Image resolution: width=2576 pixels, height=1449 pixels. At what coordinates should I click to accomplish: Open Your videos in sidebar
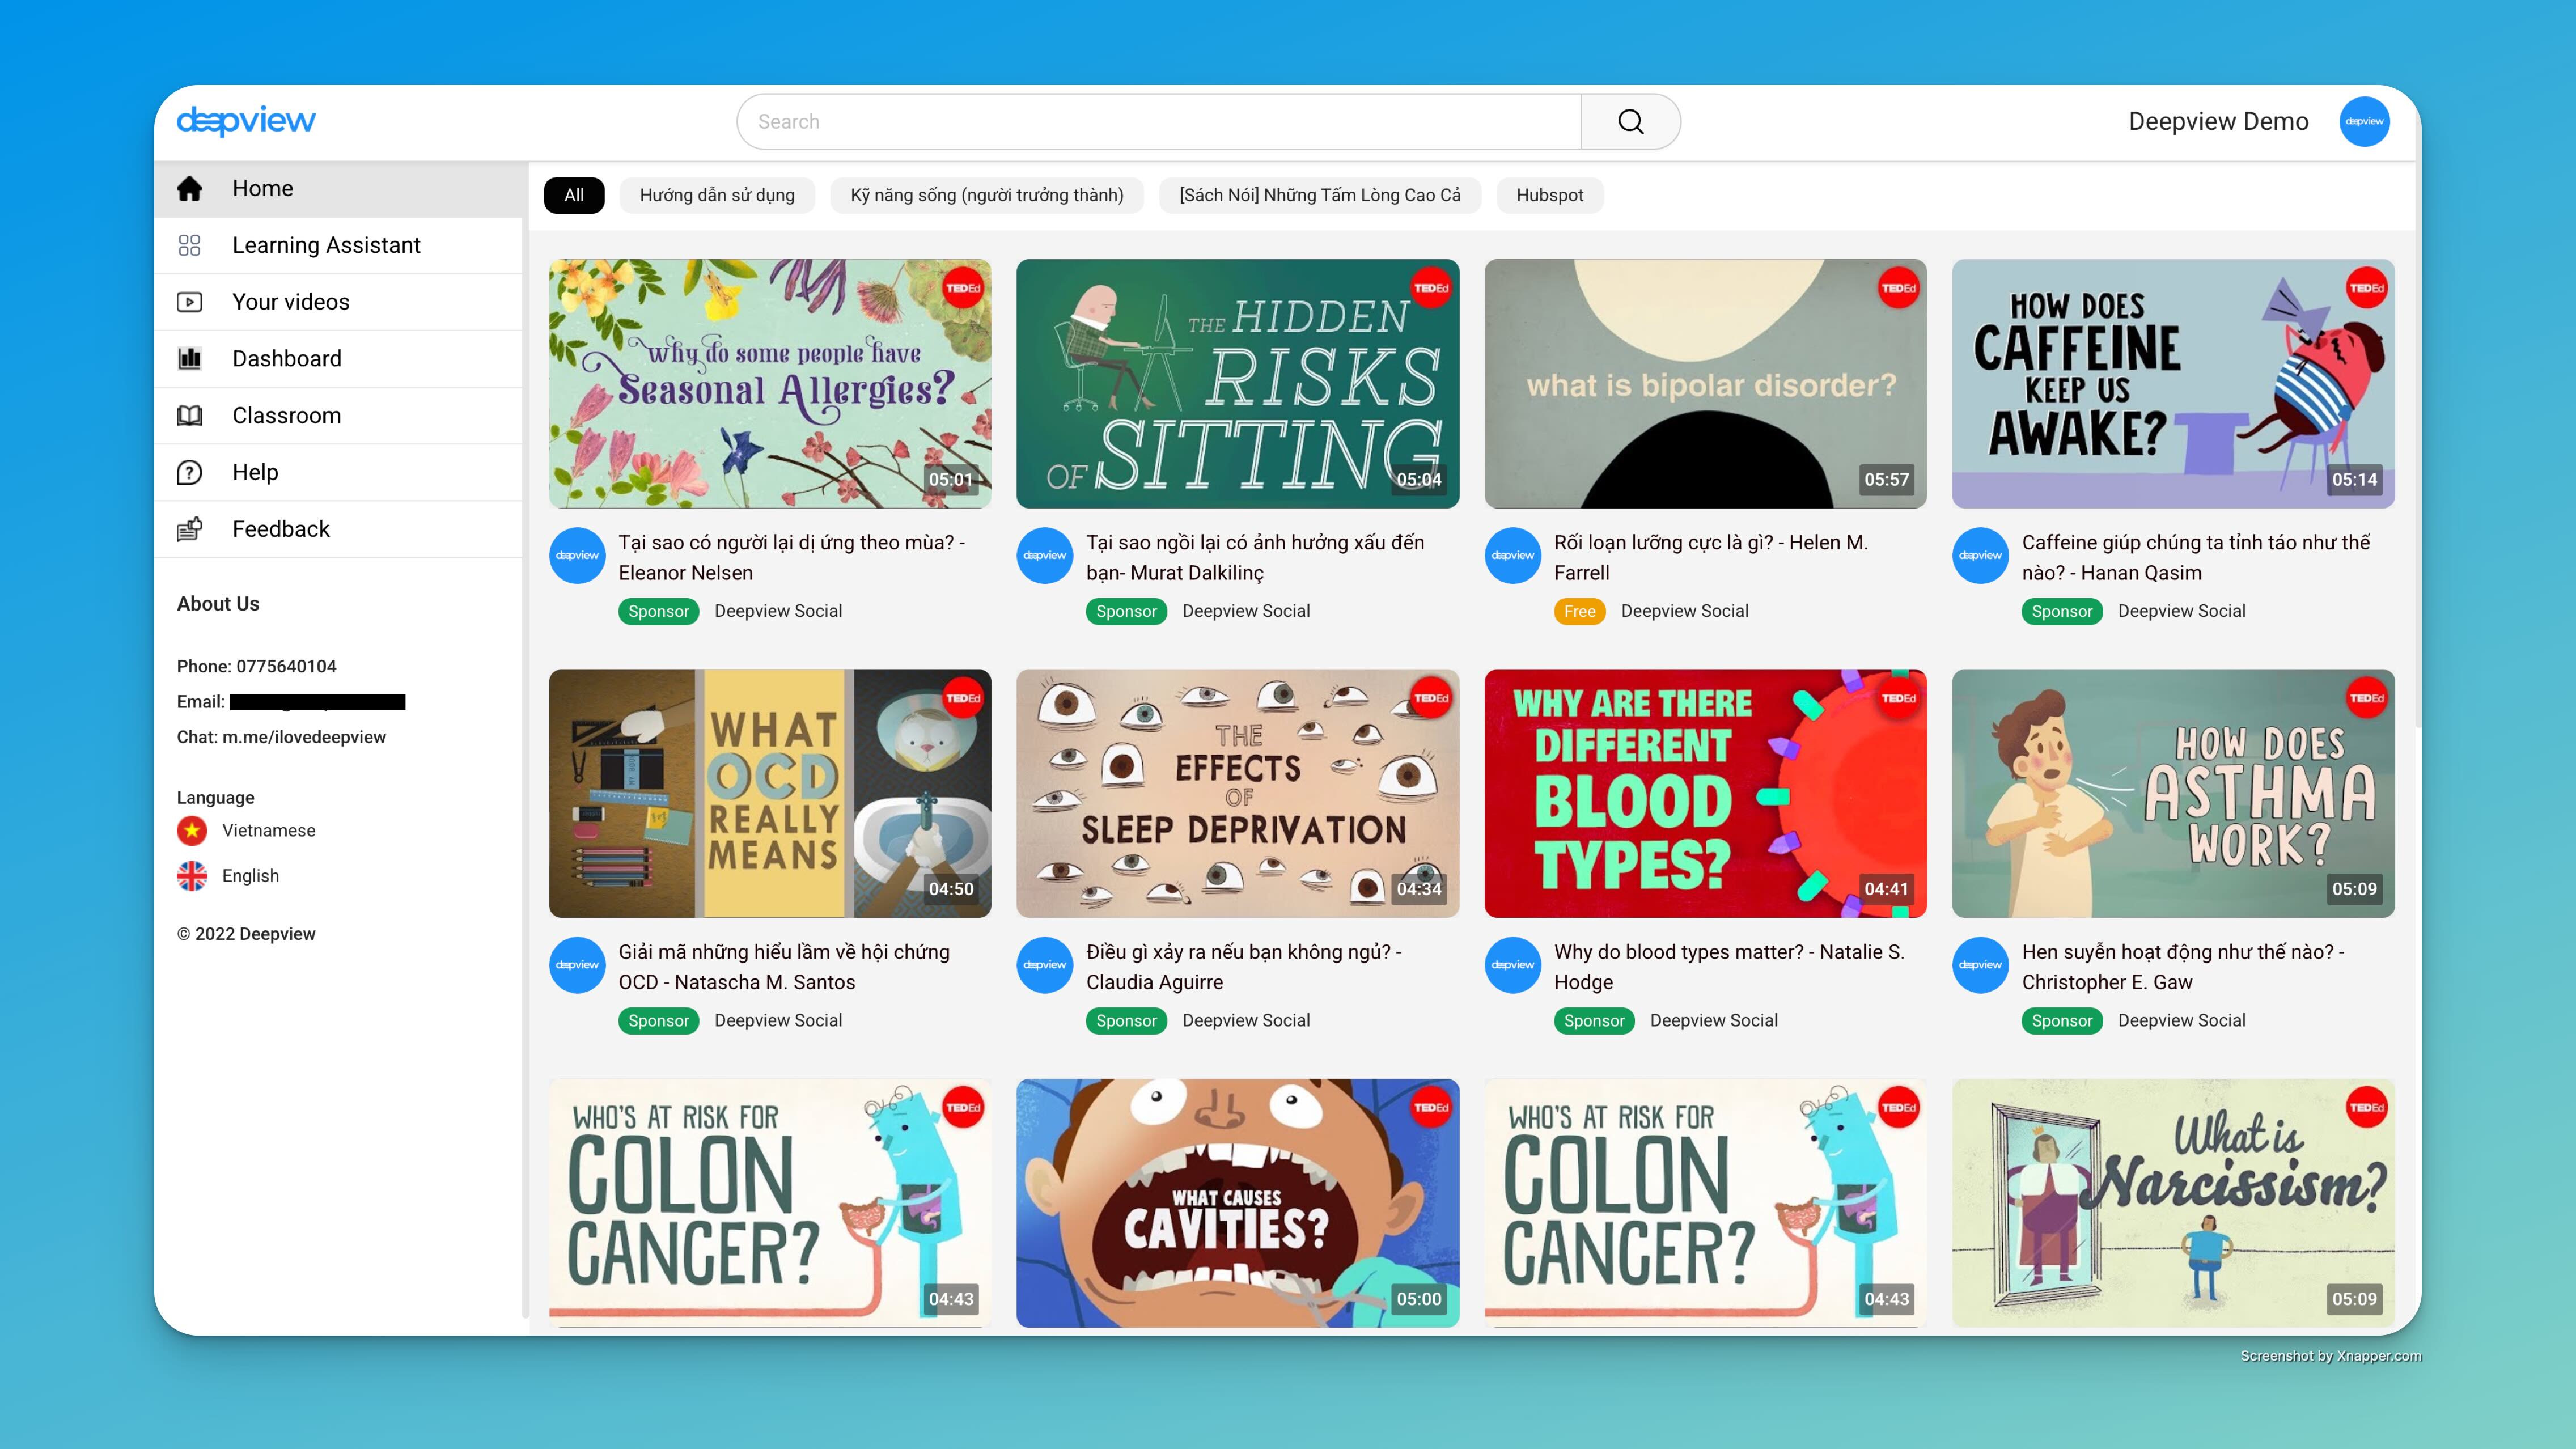click(339, 302)
